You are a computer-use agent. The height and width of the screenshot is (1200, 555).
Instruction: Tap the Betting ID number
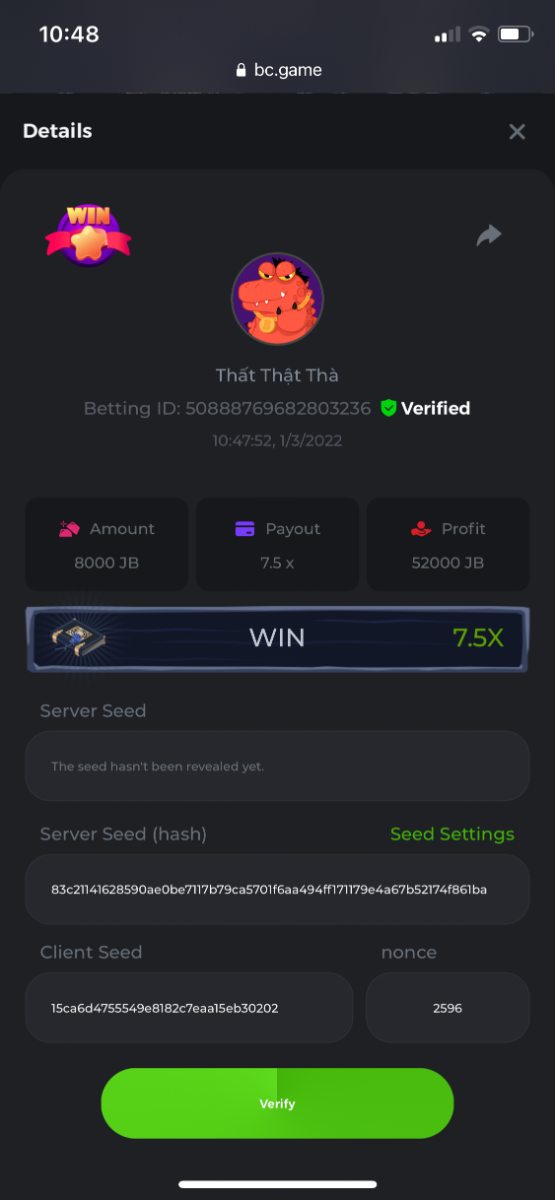click(278, 408)
